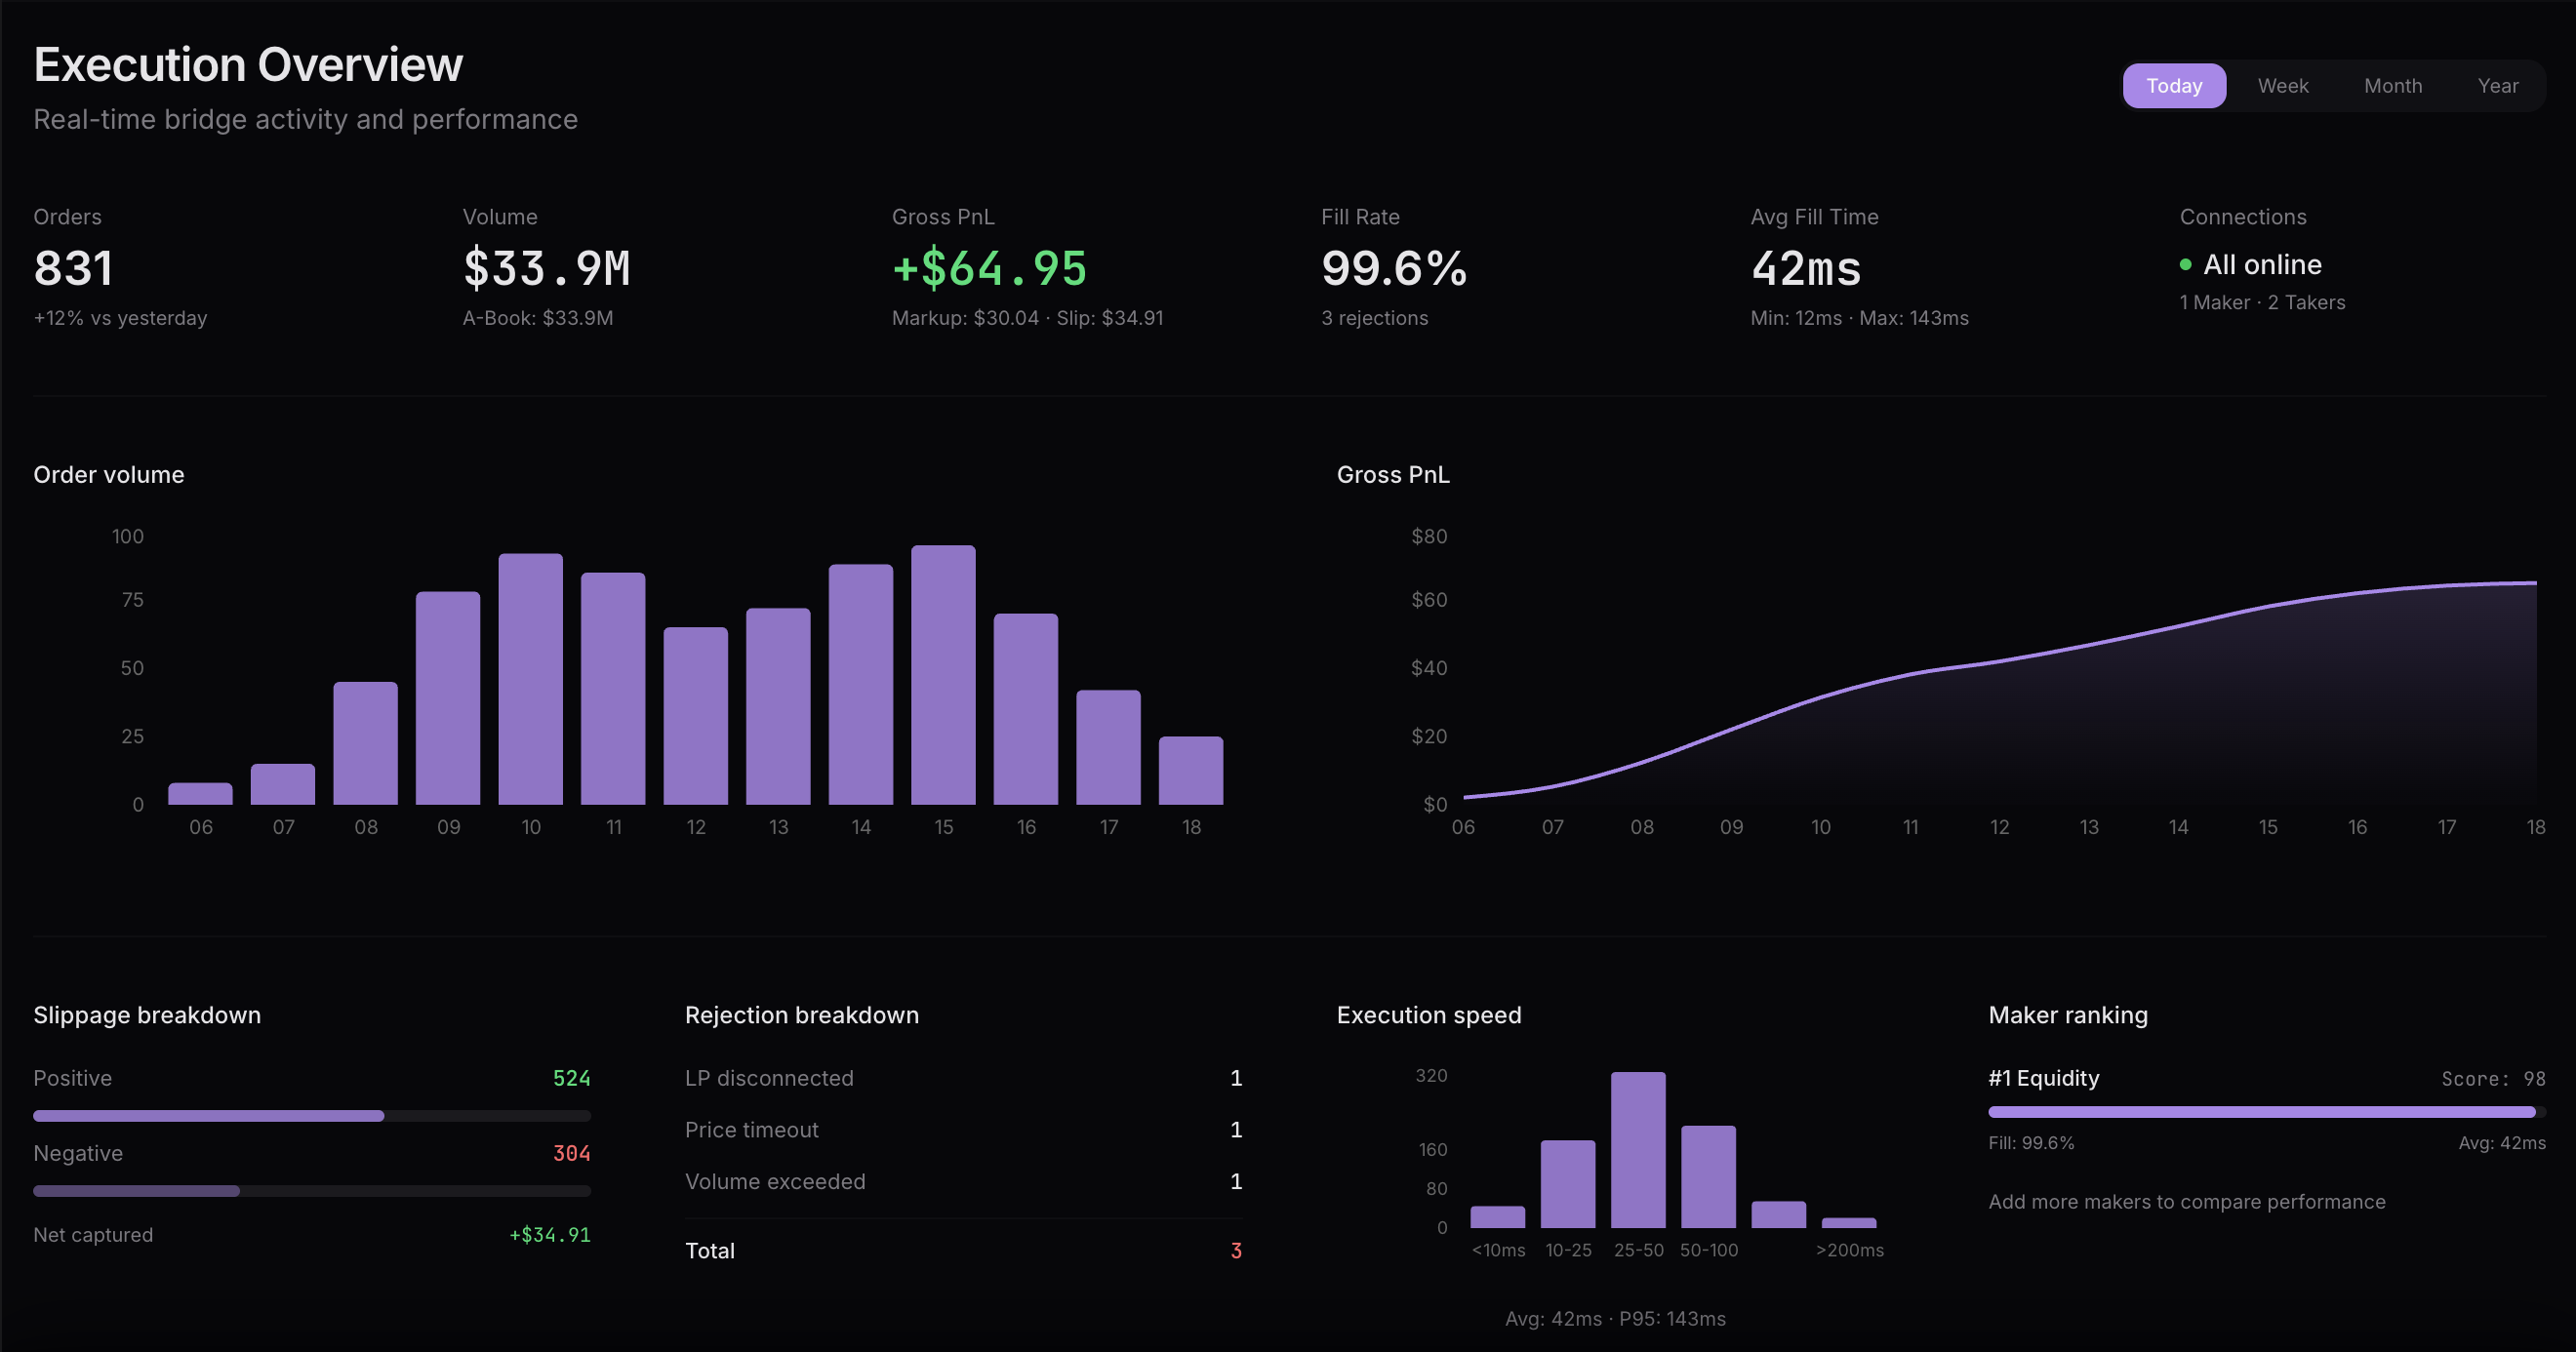Select the Fill Rate 99.6% card
Screen dimensions: 2576x1352
tap(1393, 267)
